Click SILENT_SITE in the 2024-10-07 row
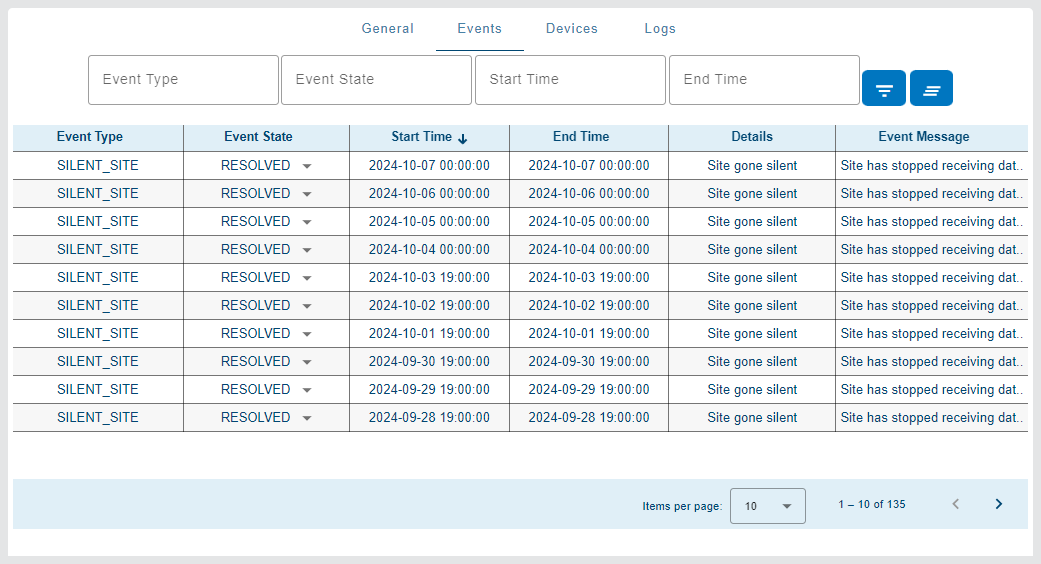The width and height of the screenshot is (1041, 564). (x=98, y=165)
